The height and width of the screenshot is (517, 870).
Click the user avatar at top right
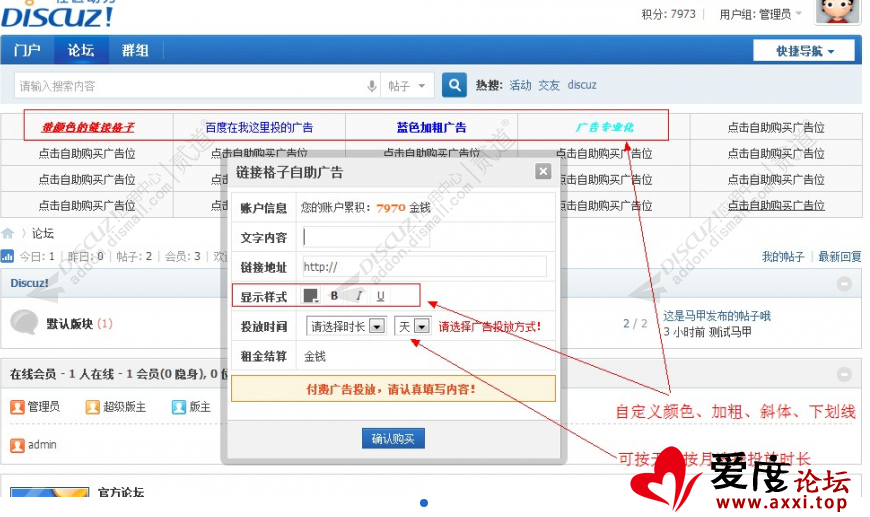pyautogui.click(x=837, y=11)
